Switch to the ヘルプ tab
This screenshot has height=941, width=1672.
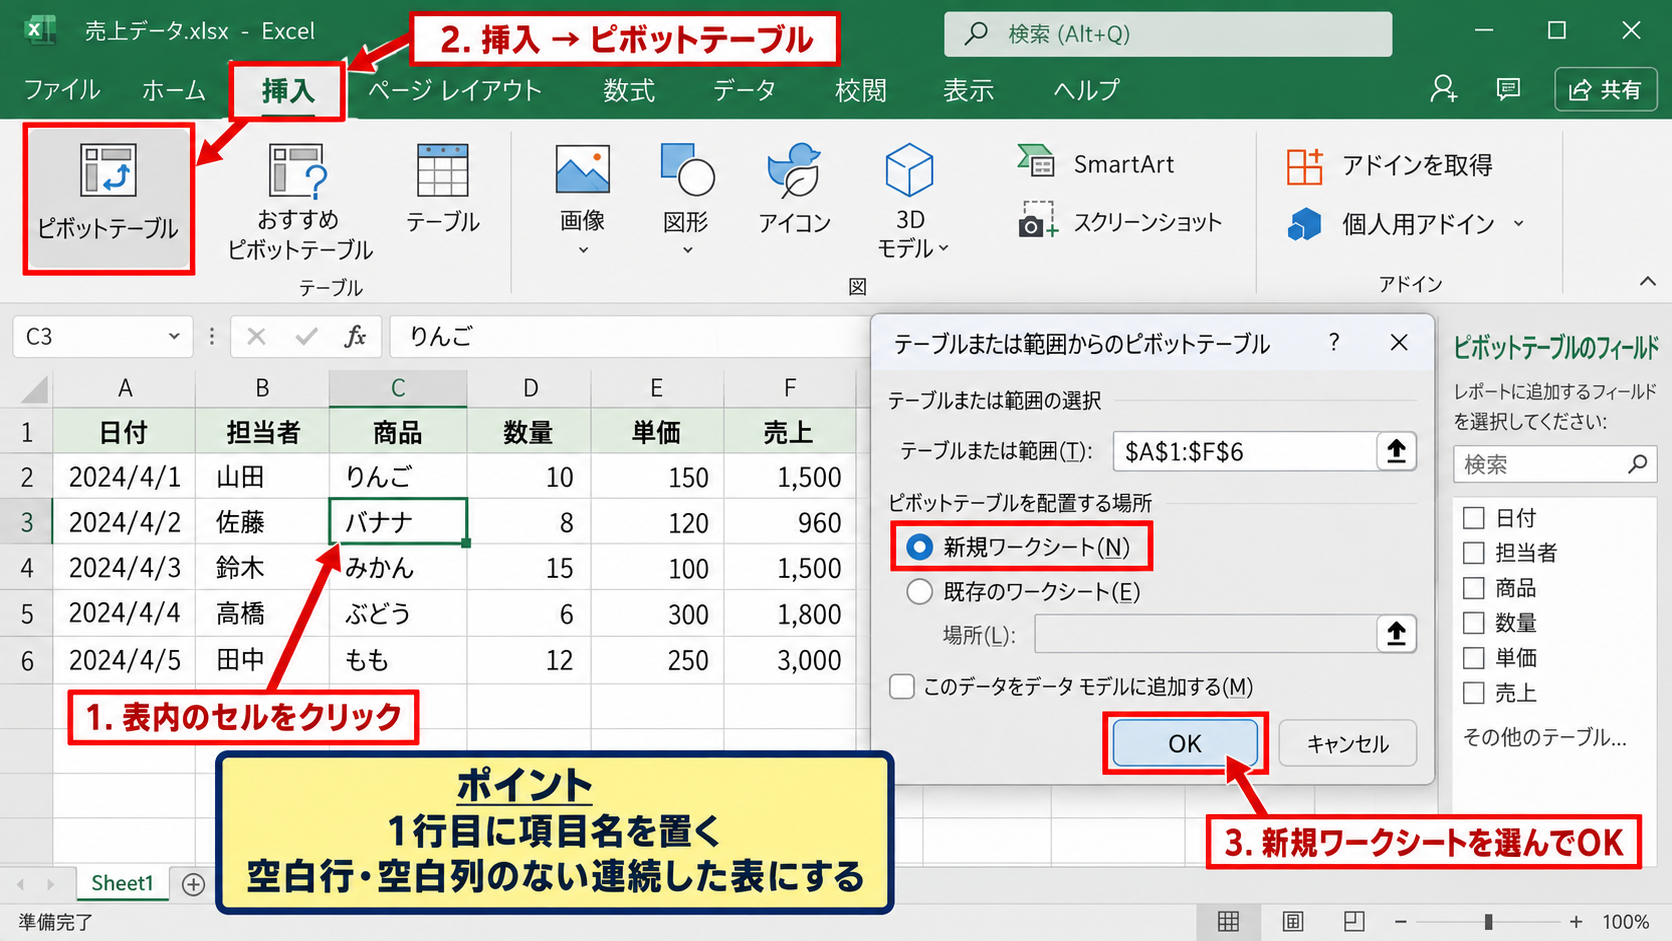click(x=1087, y=90)
